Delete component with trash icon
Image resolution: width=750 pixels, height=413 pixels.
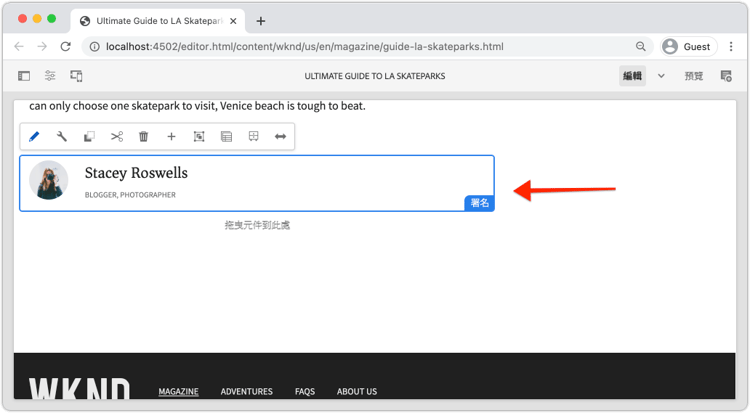pyautogui.click(x=143, y=137)
